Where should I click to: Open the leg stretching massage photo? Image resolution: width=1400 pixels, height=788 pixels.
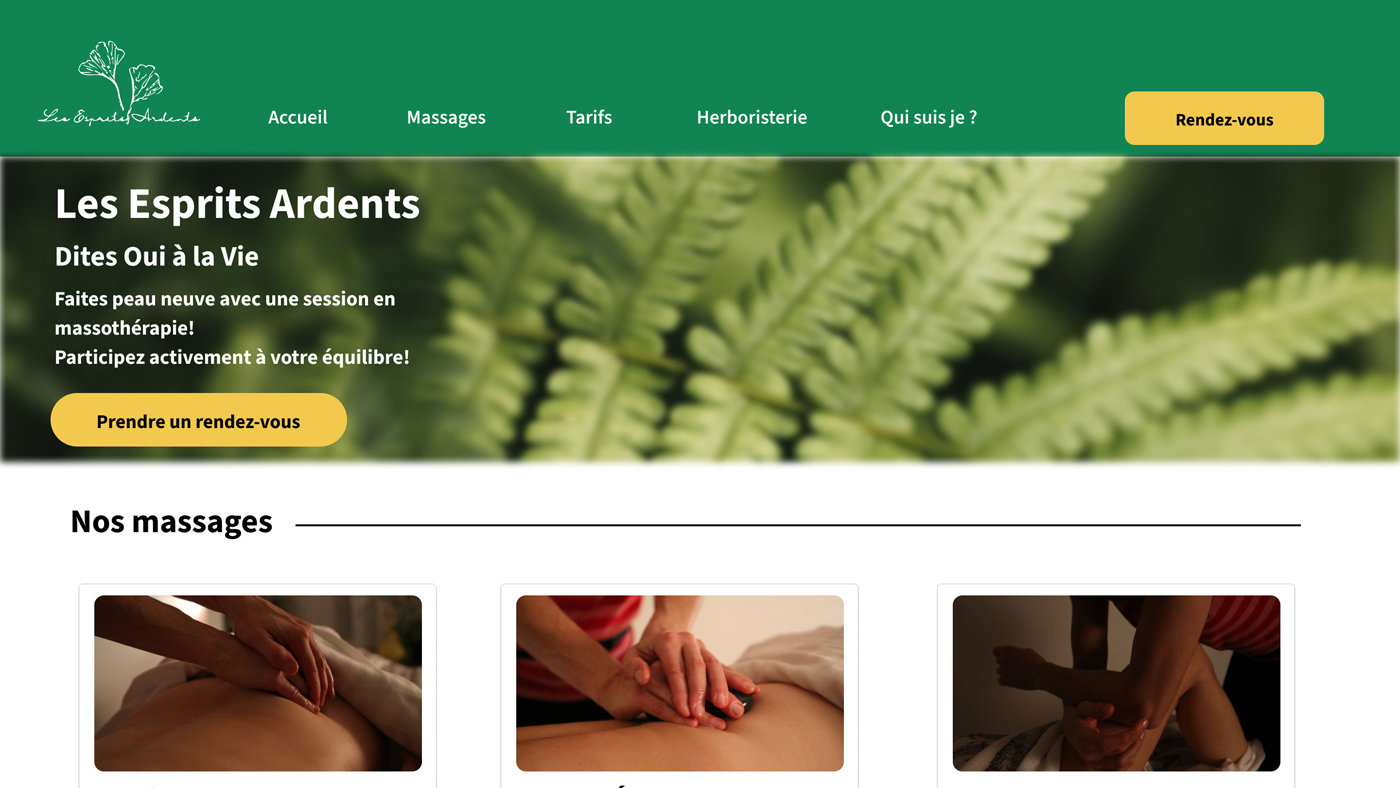pos(1116,683)
